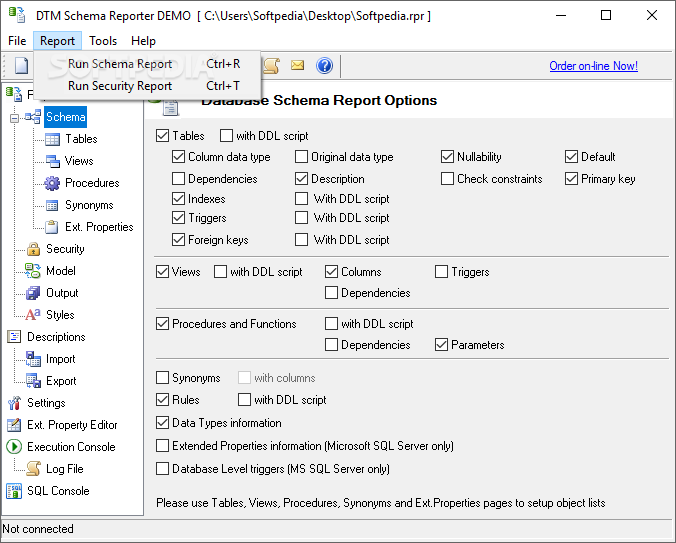The image size is (676, 543).
Task: Select Styles in the tree
Action: click(x=60, y=315)
